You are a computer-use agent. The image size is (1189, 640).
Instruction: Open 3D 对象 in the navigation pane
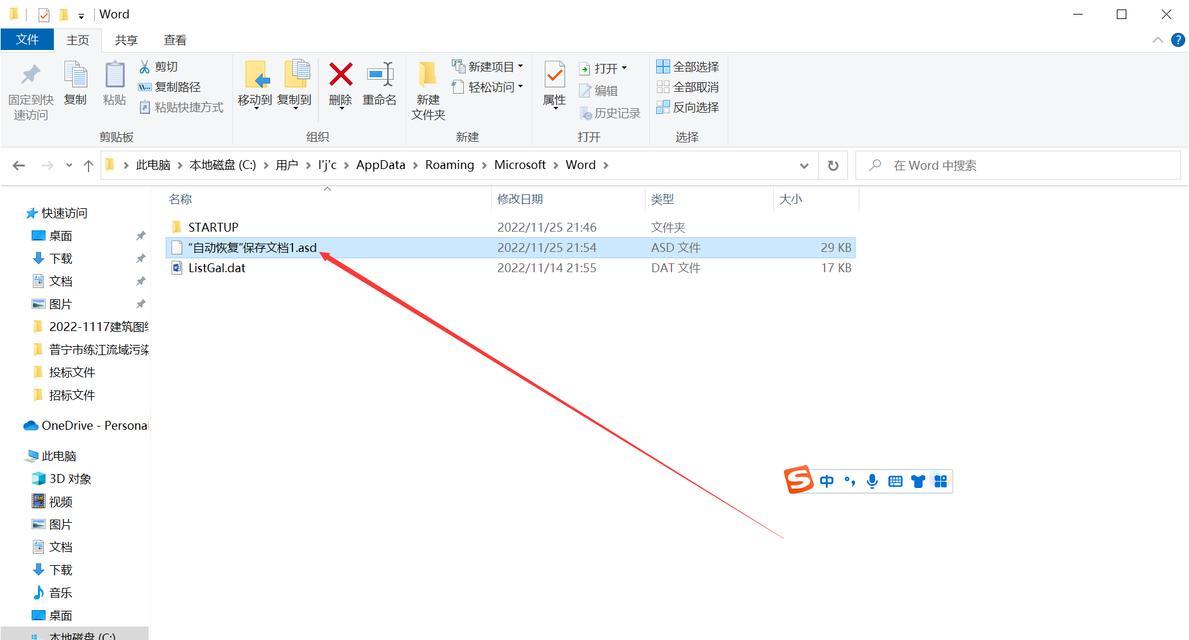[61, 478]
